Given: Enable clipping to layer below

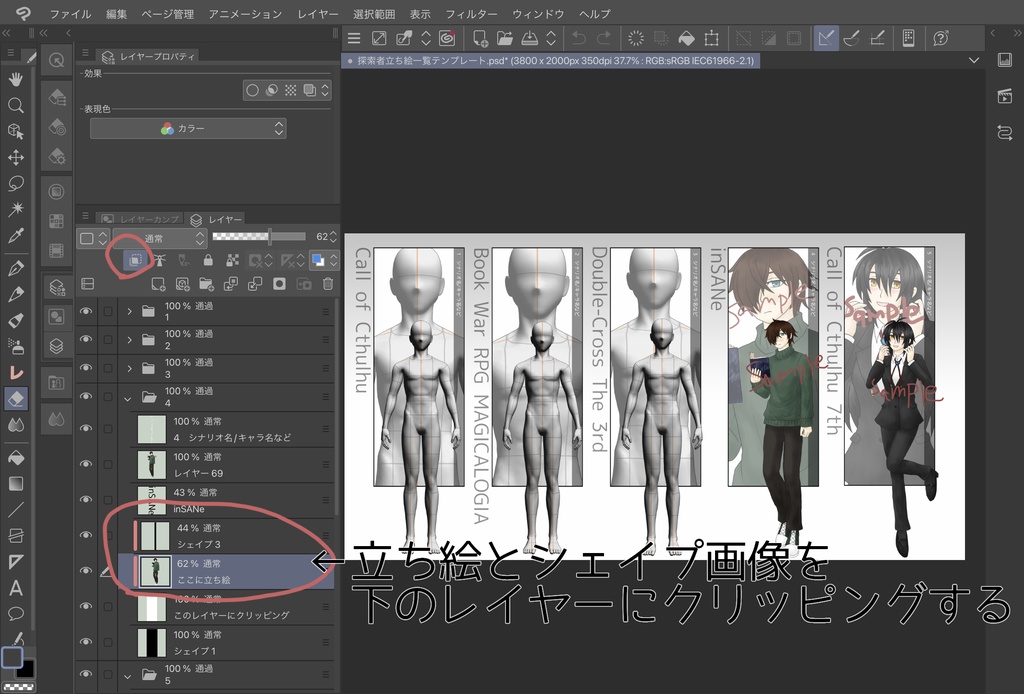Looking at the screenshot, I should (x=136, y=259).
